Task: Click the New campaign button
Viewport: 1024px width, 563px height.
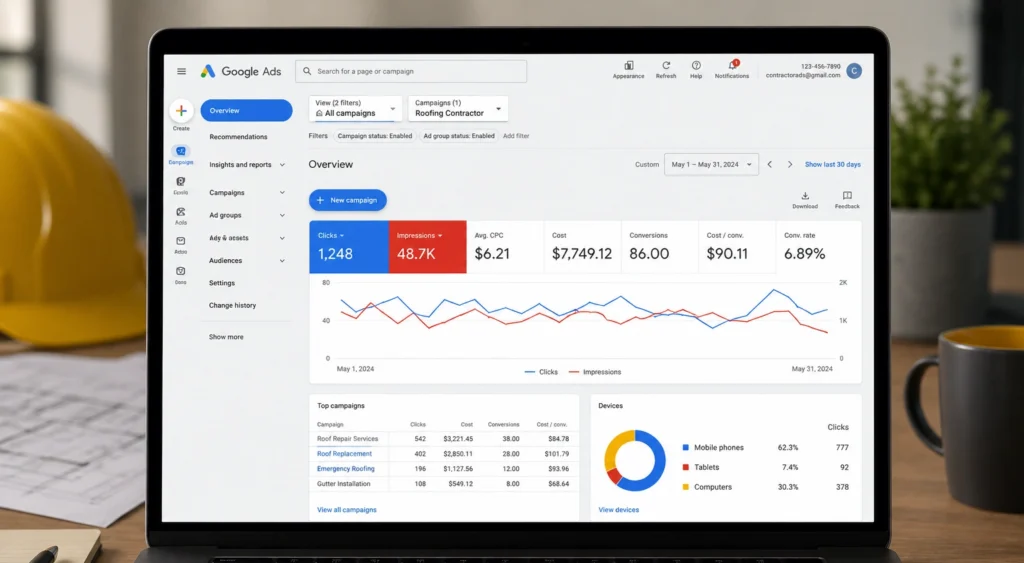Action: (x=347, y=201)
